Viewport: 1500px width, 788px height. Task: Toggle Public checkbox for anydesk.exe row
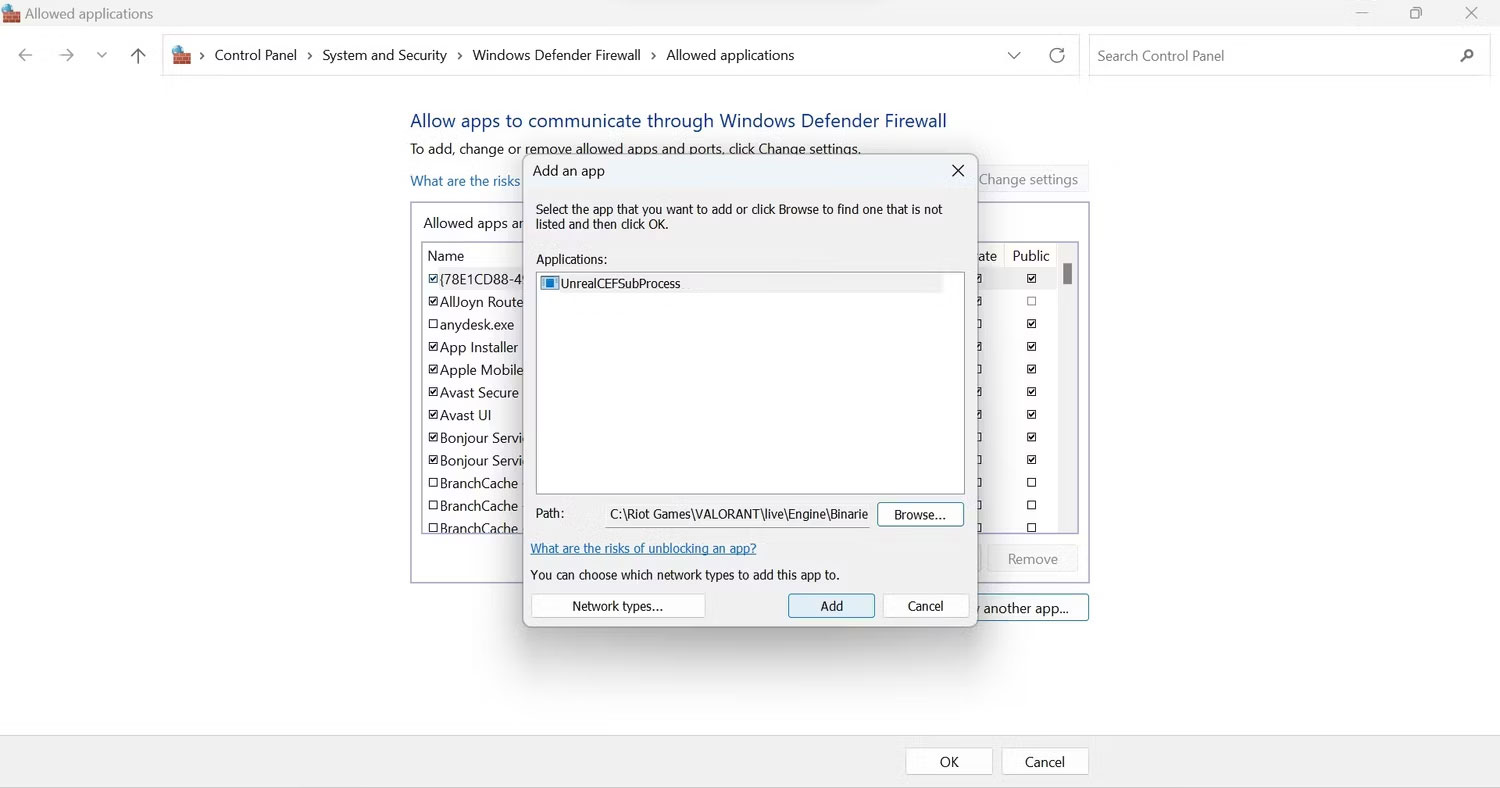[x=1032, y=324]
